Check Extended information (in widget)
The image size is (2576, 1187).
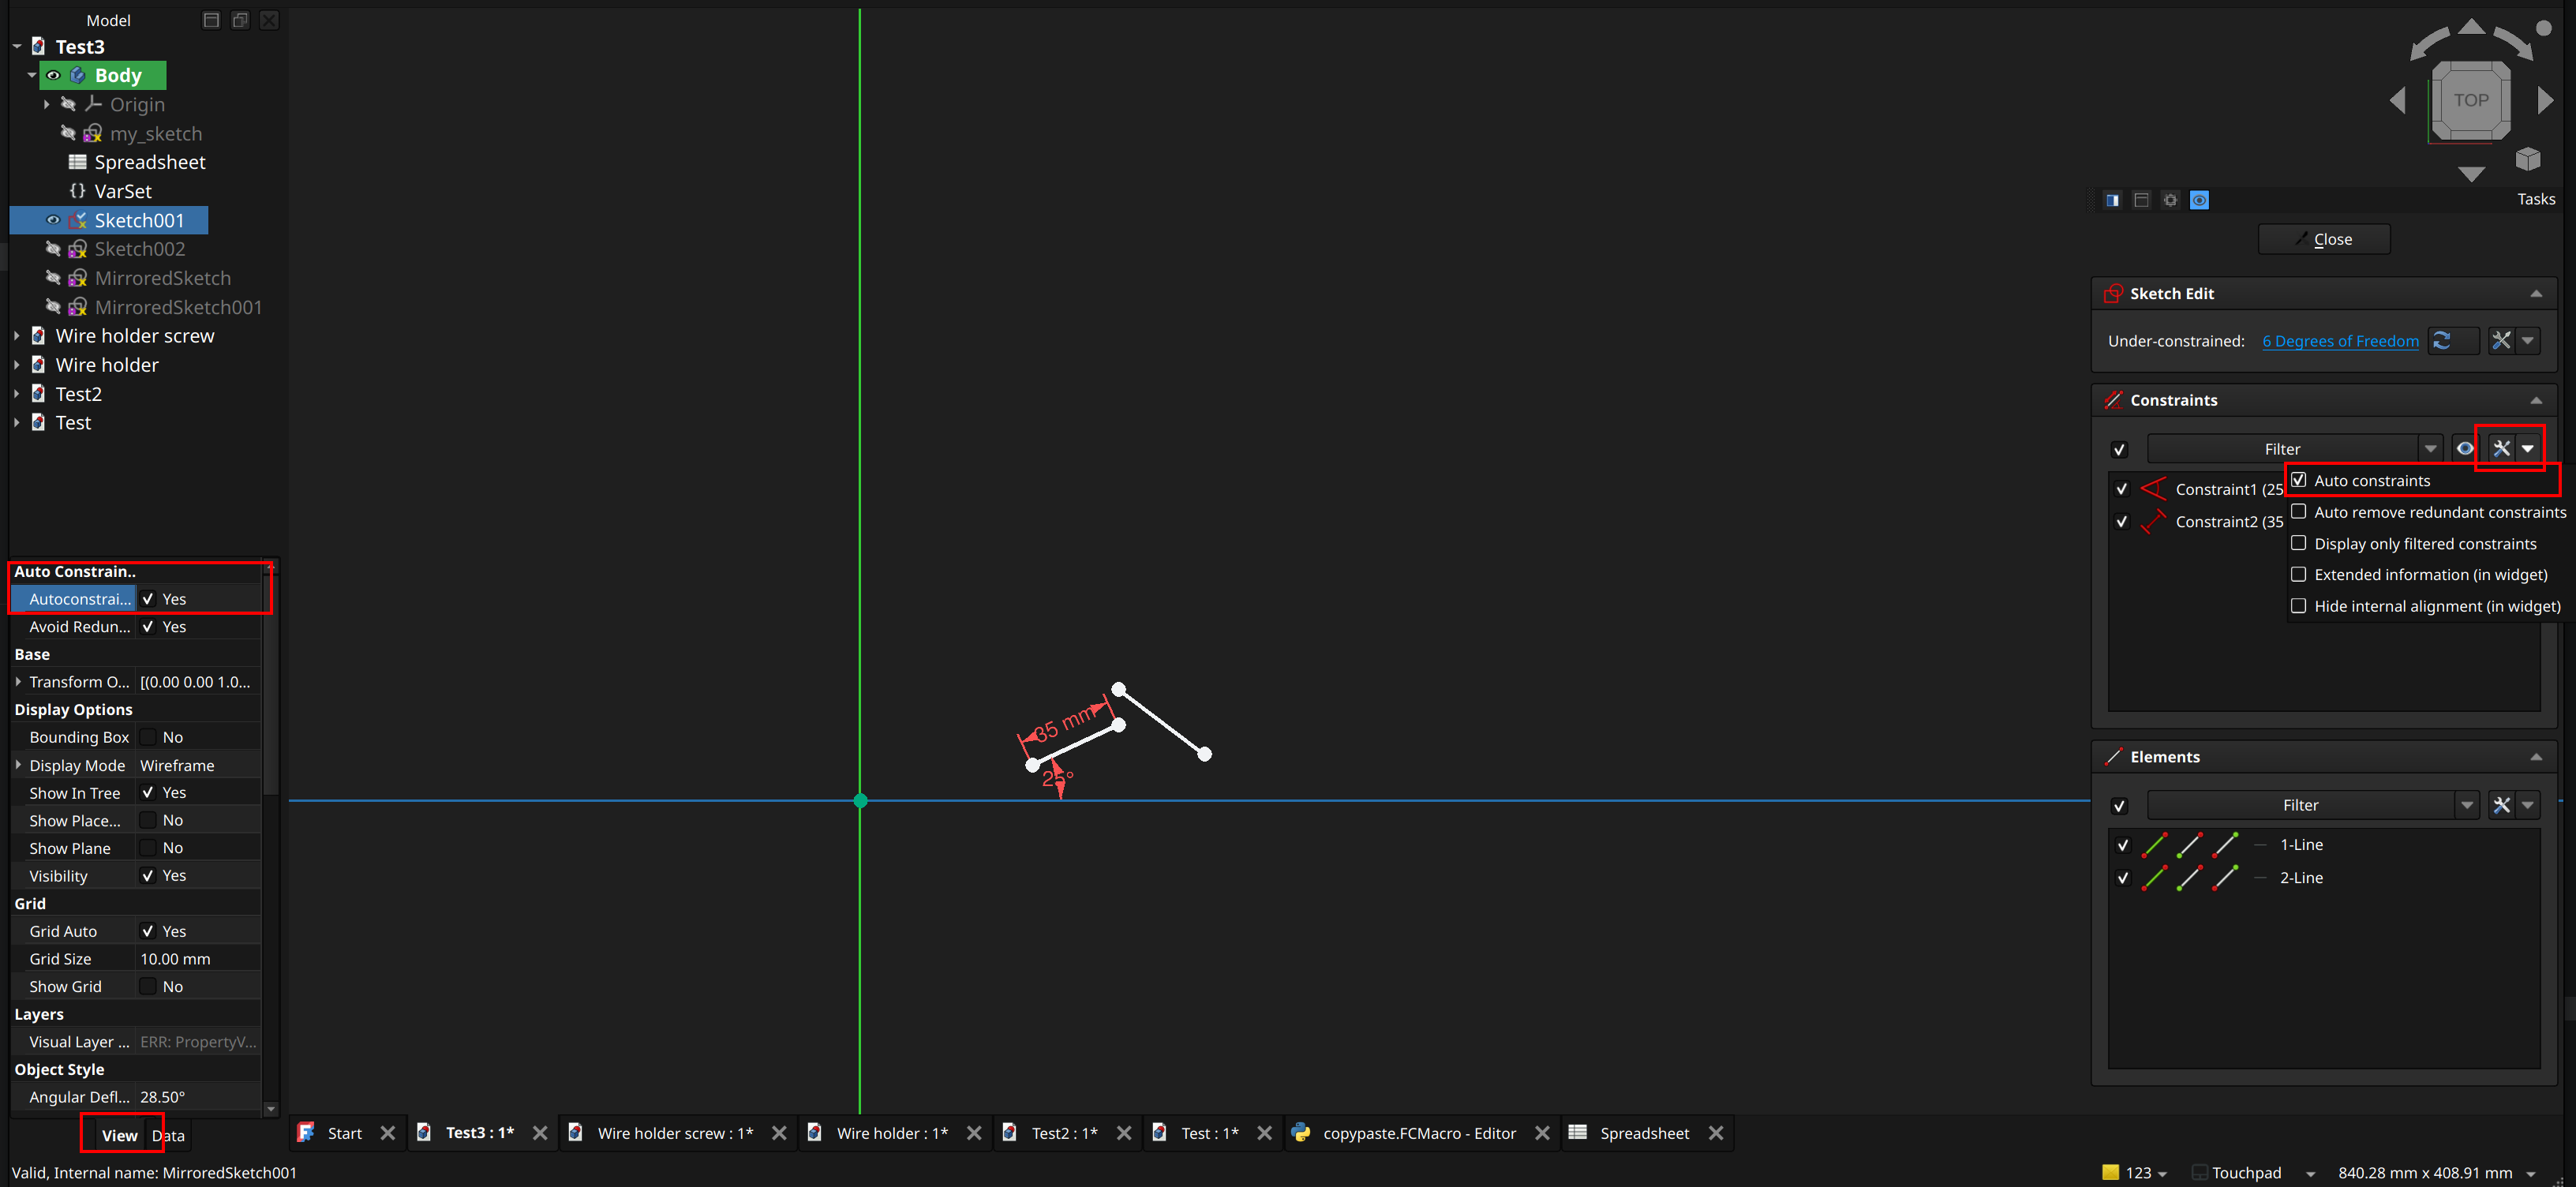[x=2298, y=574]
